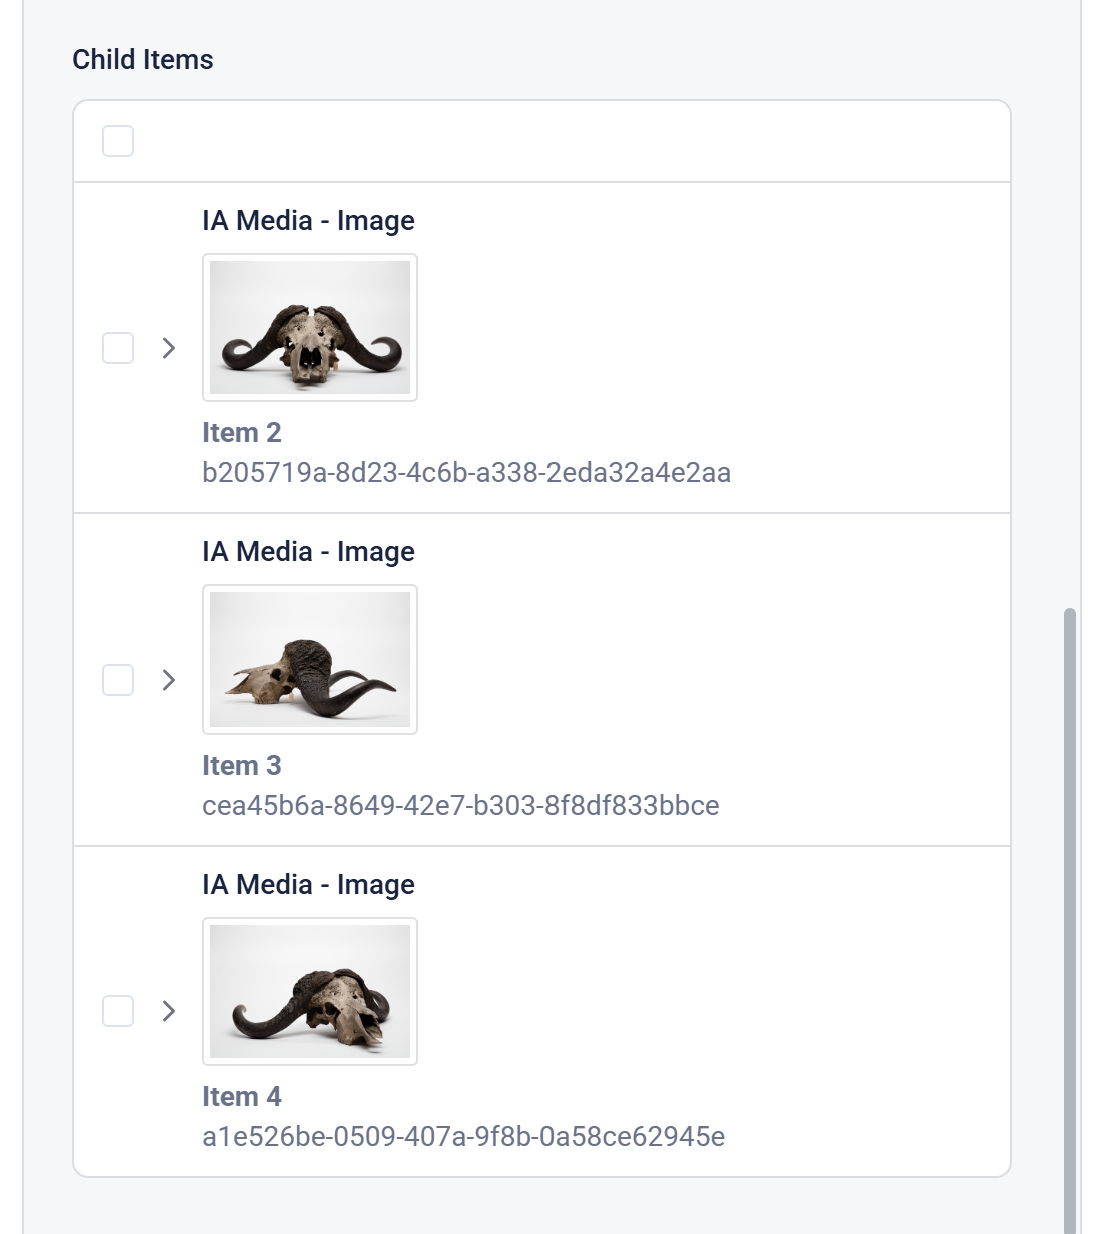Click the IA Media - Image label above Item 4
The height and width of the screenshot is (1234, 1096).
click(308, 885)
